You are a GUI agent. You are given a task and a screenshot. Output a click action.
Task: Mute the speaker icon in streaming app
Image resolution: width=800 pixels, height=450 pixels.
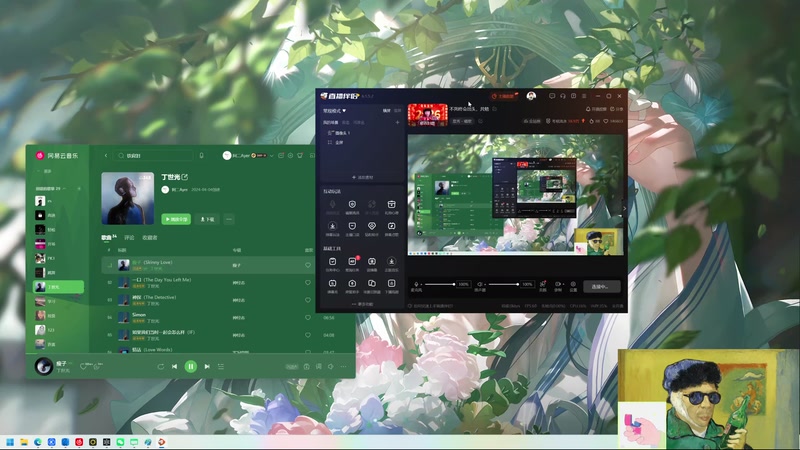[480, 284]
